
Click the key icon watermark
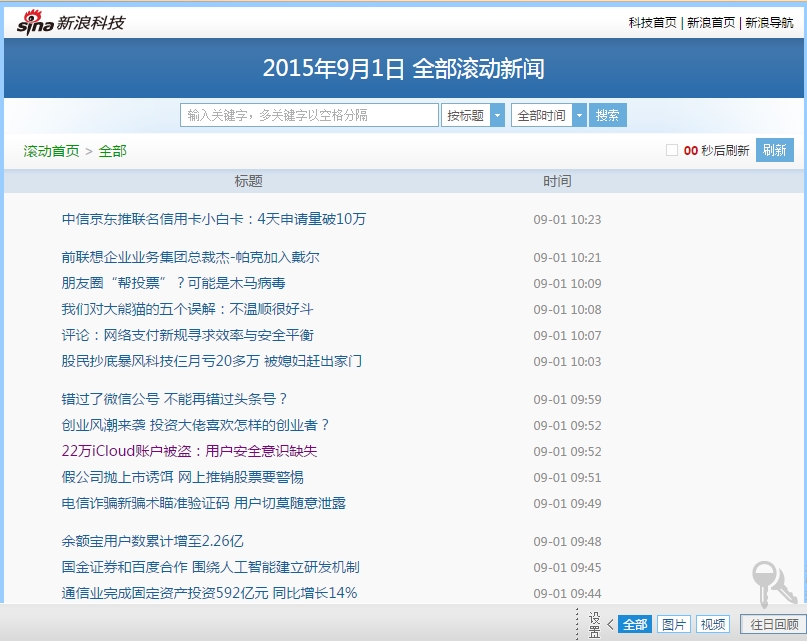pyautogui.click(x=775, y=585)
